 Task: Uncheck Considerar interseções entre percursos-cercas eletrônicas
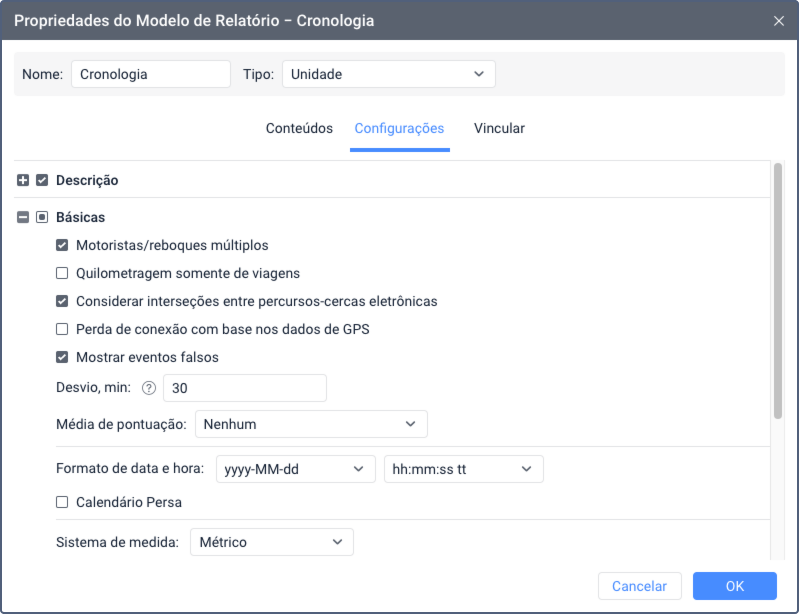pos(62,302)
